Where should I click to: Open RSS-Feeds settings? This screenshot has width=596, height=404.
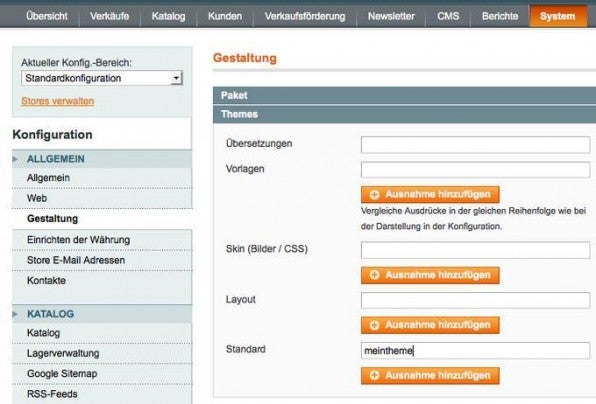102,394
